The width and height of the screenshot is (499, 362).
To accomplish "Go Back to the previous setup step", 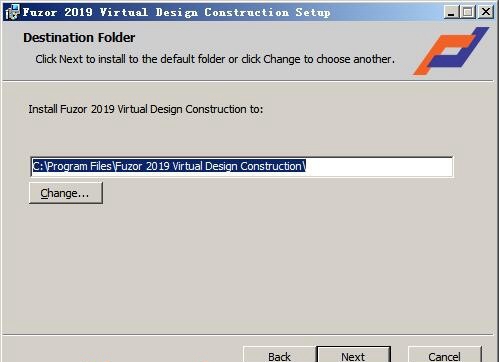I will (279, 355).
